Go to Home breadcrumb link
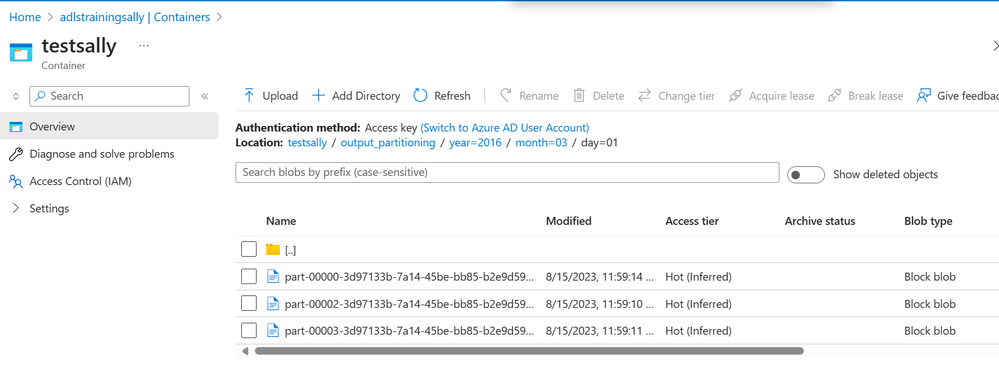This screenshot has height=390, width=999. coord(25,17)
